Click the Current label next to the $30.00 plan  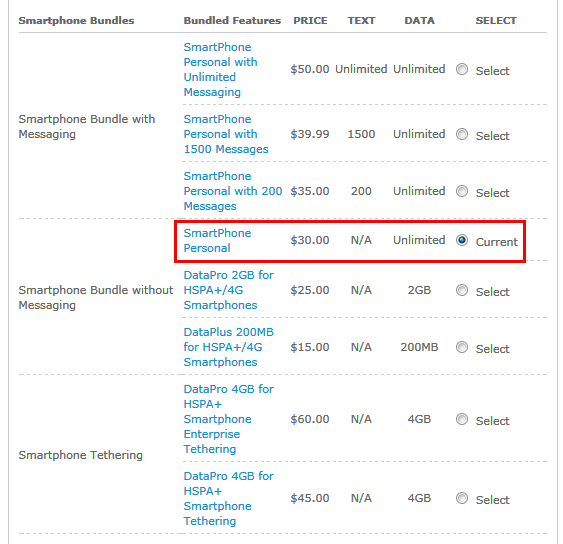[497, 242]
